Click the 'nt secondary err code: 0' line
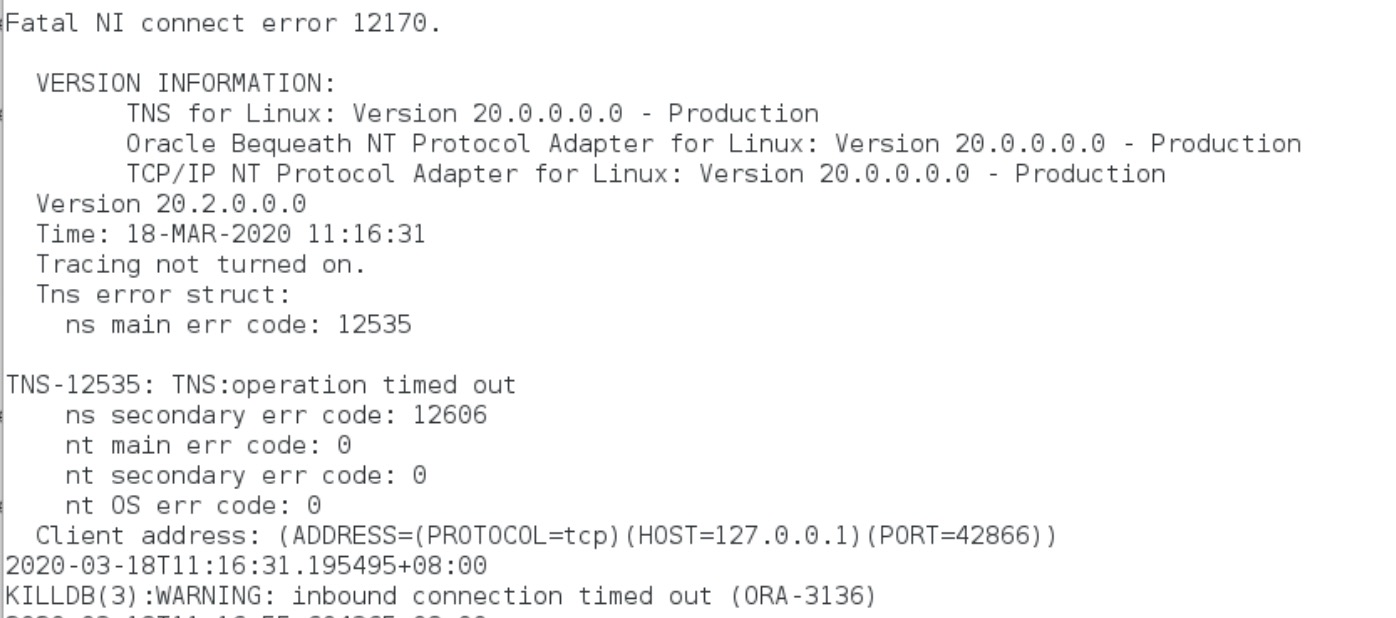The image size is (1396, 618). click(x=246, y=475)
